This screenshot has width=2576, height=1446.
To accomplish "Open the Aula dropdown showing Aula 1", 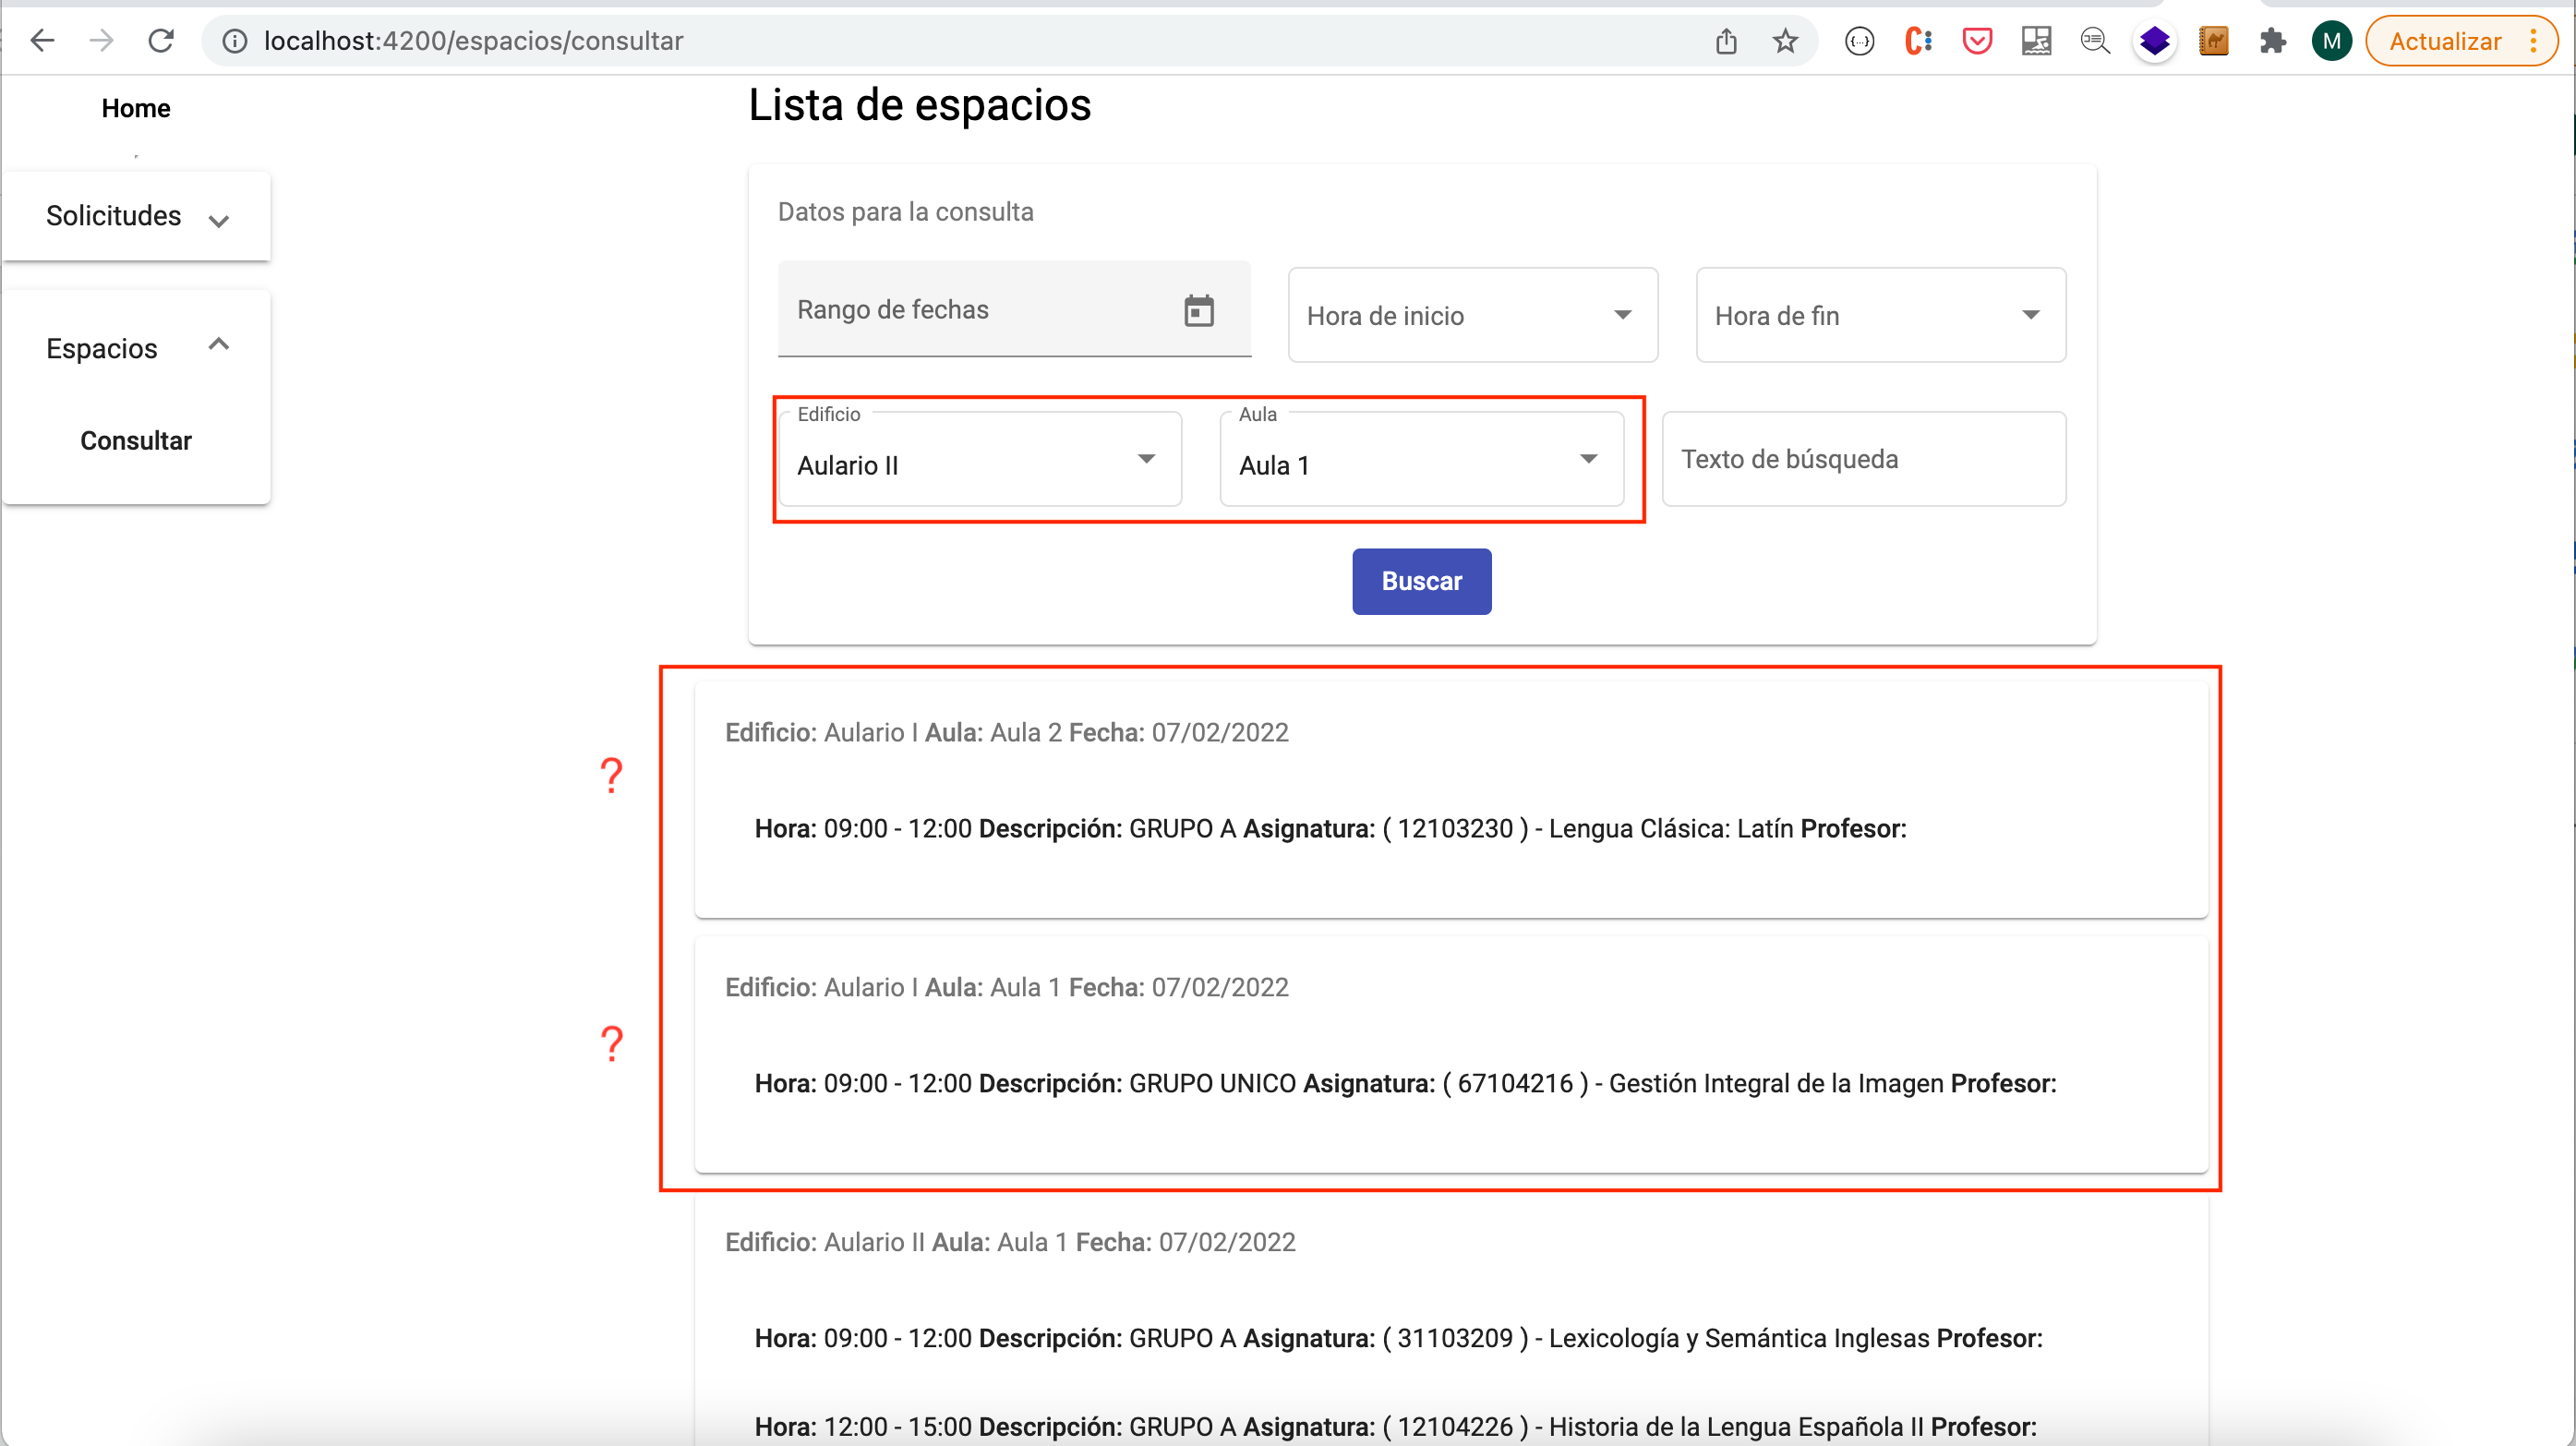I will pyautogui.click(x=1422, y=460).
